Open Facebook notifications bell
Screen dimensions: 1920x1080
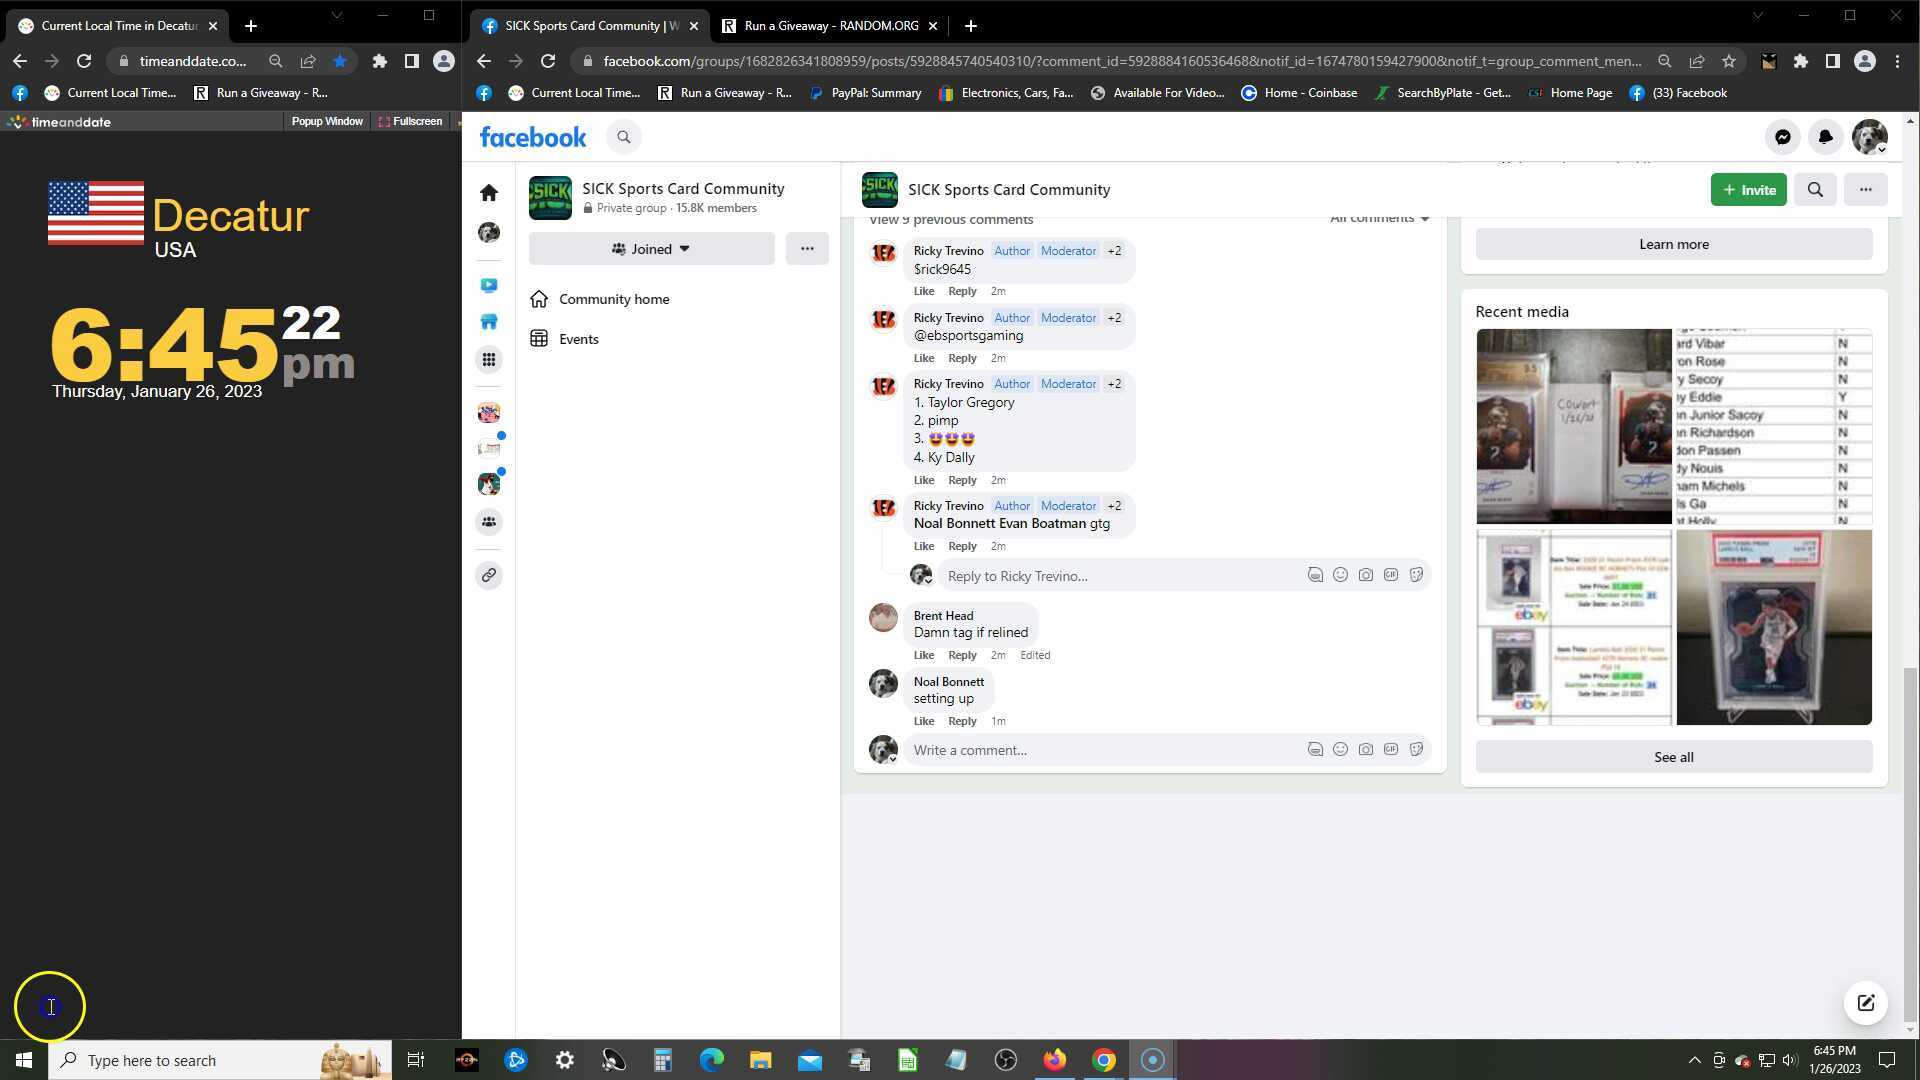1825,137
